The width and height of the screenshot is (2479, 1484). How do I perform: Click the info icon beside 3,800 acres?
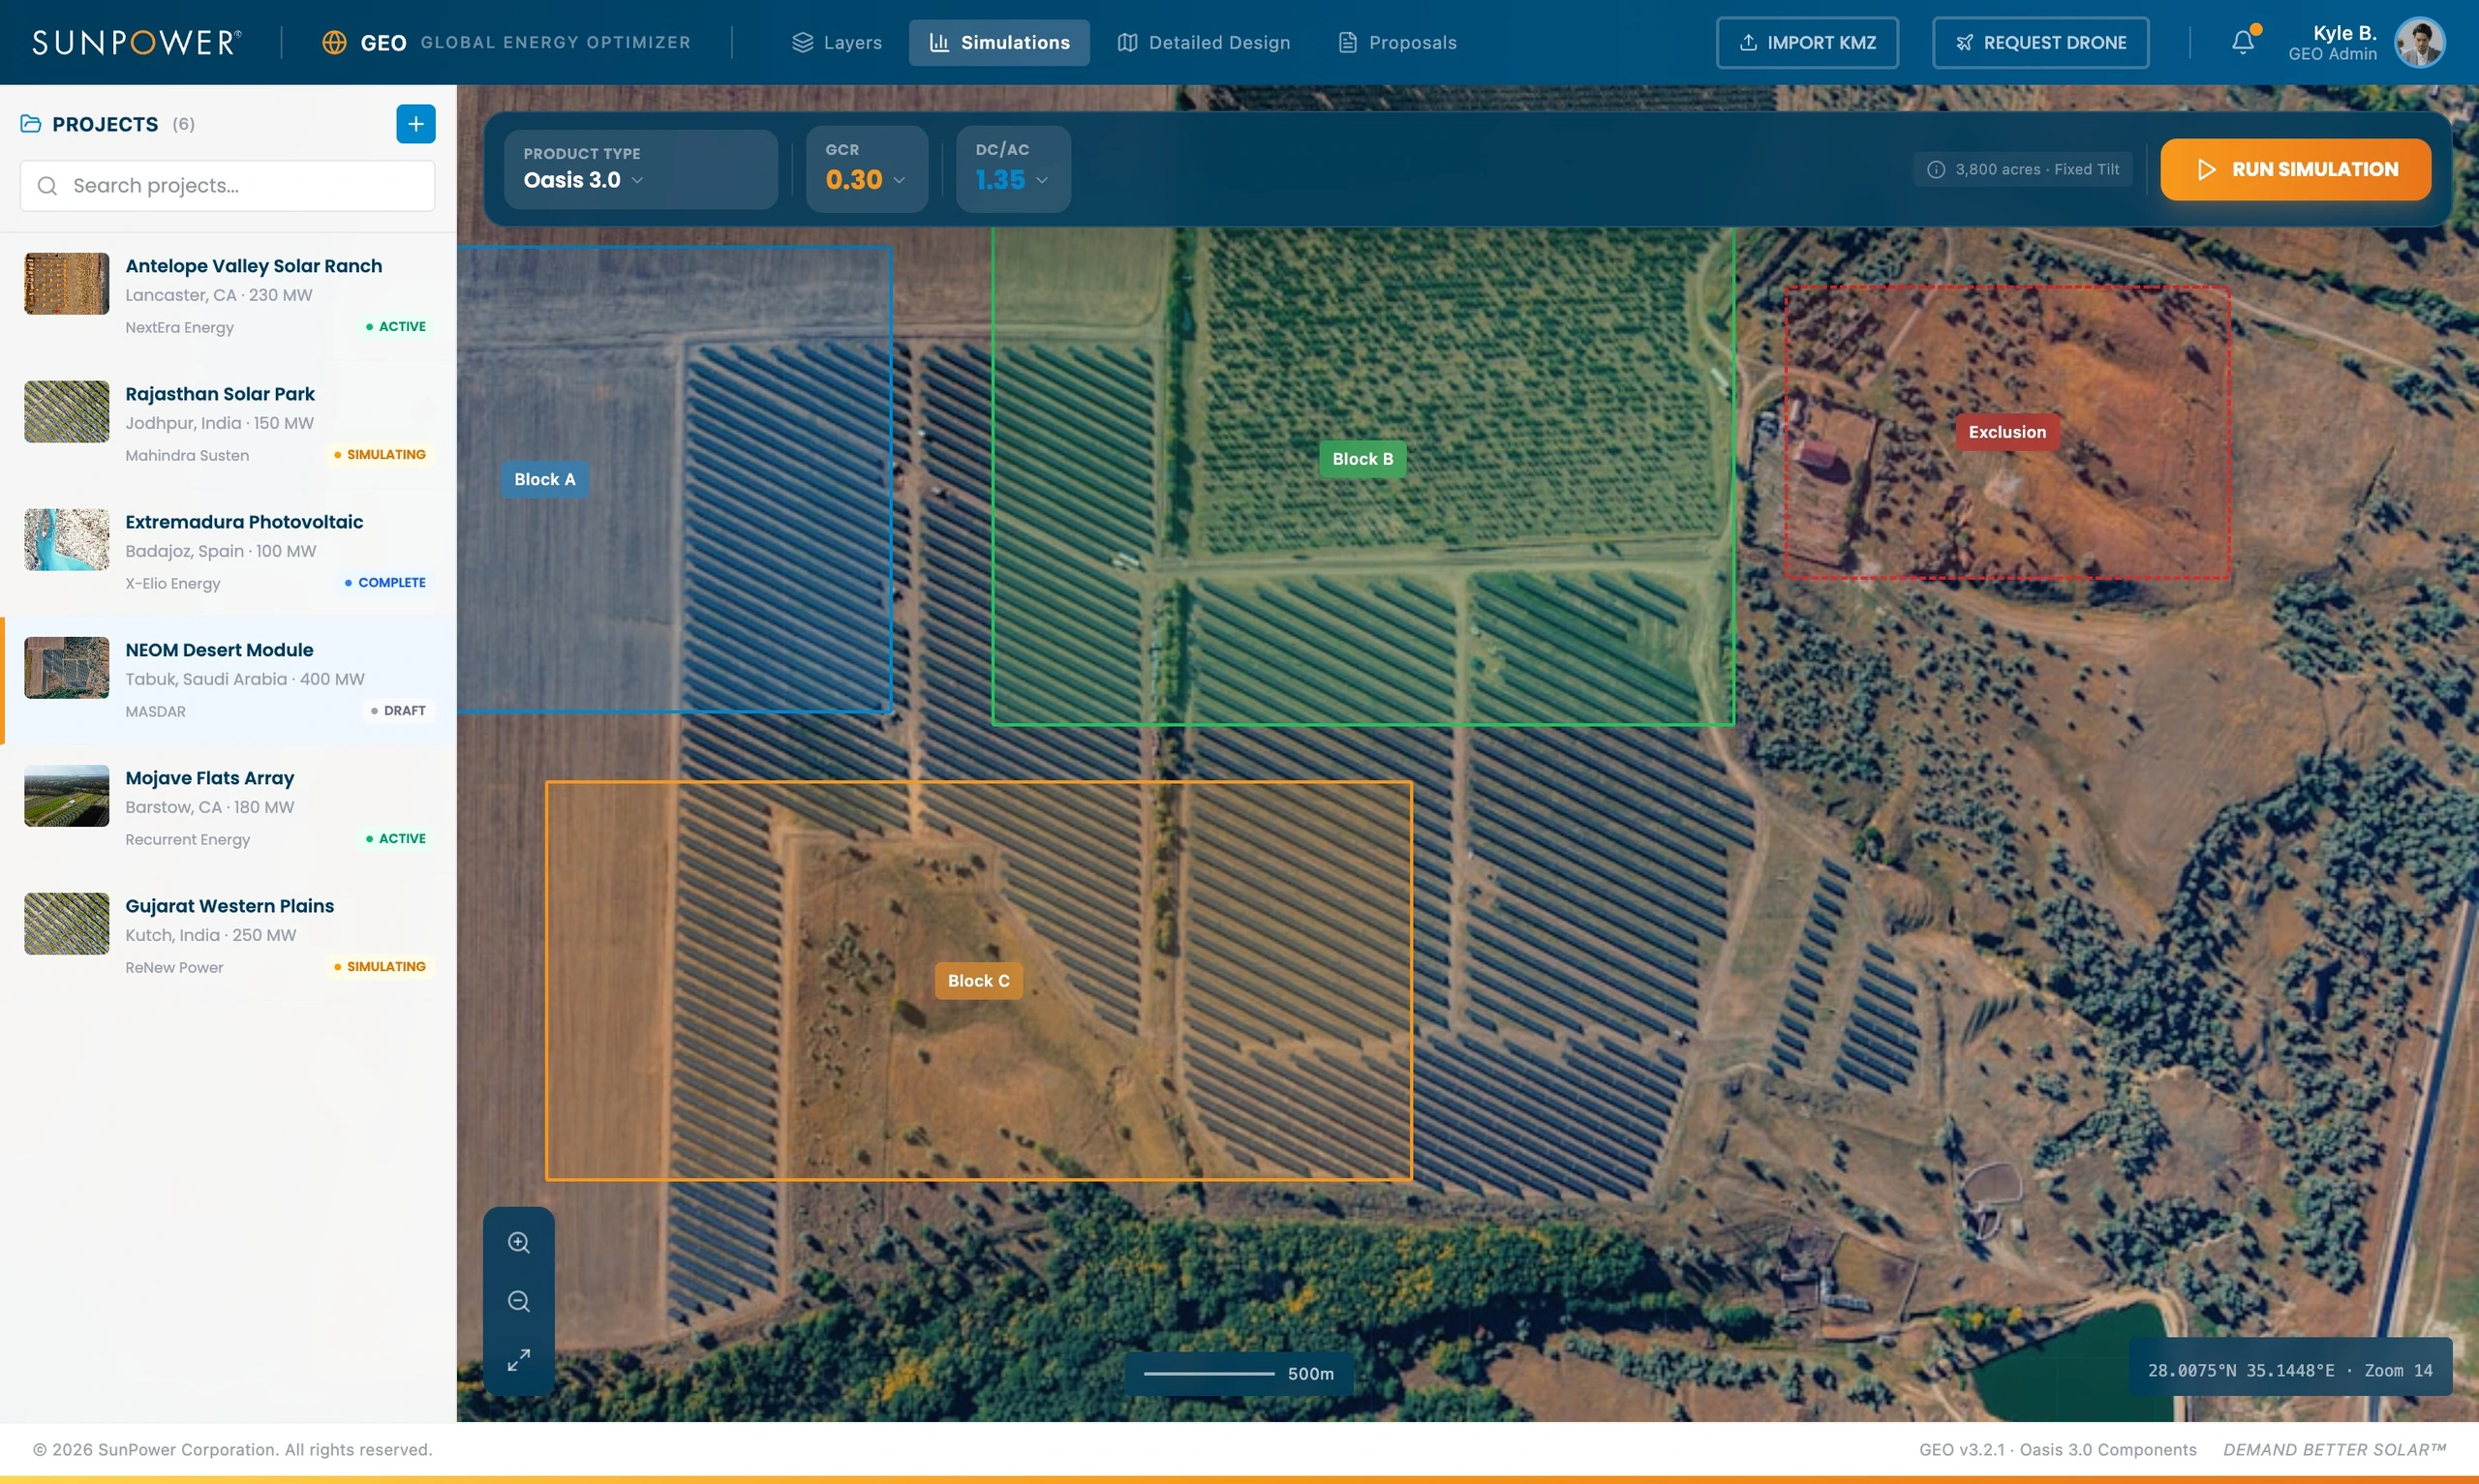1936,170
